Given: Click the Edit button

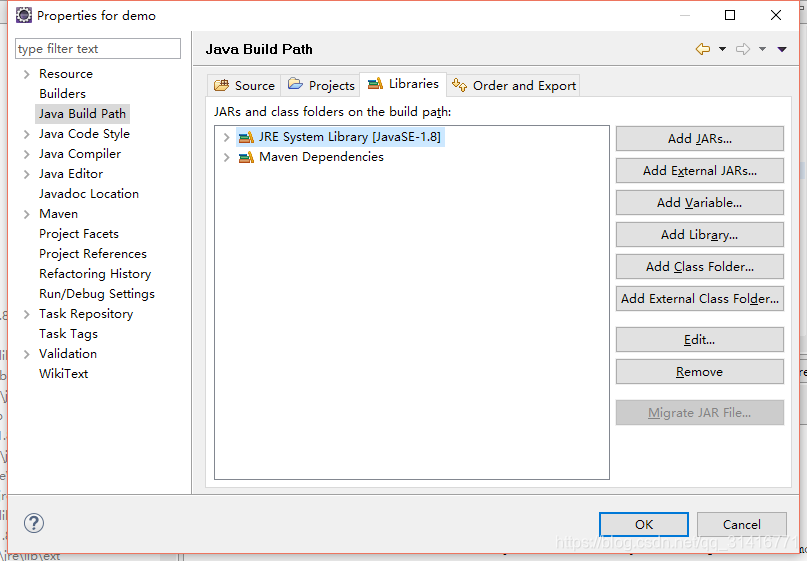Looking at the screenshot, I should click(x=700, y=340).
